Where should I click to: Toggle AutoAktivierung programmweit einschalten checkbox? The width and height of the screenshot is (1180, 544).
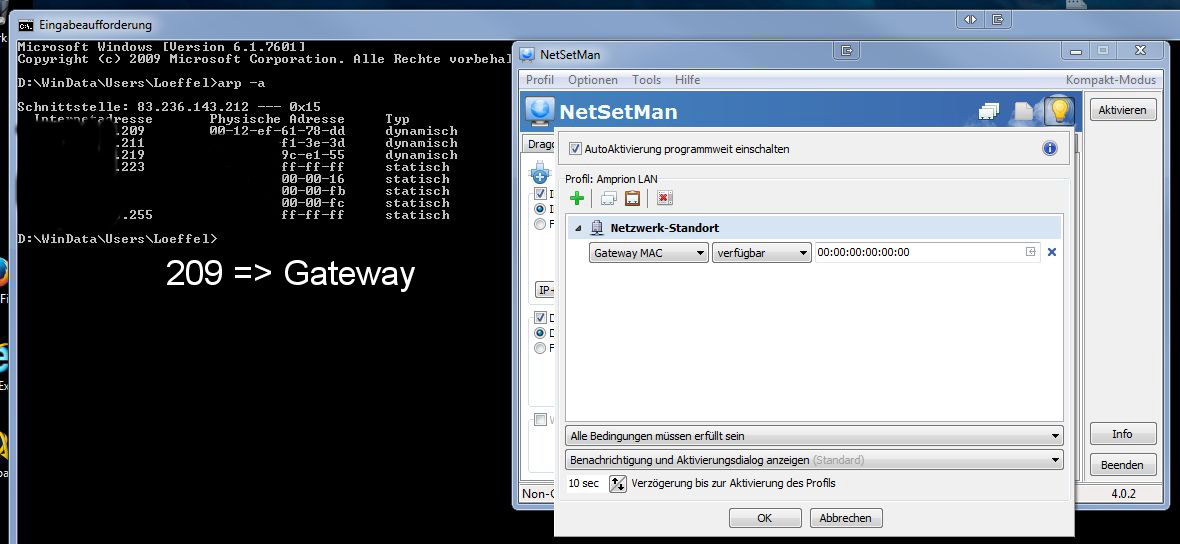(x=576, y=149)
